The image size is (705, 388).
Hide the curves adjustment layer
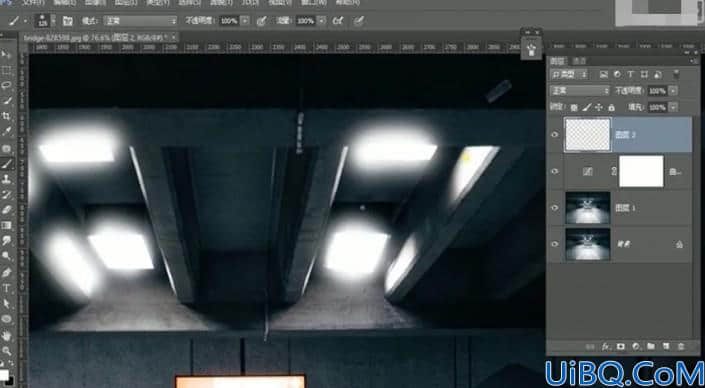pyautogui.click(x=555, y=171)
